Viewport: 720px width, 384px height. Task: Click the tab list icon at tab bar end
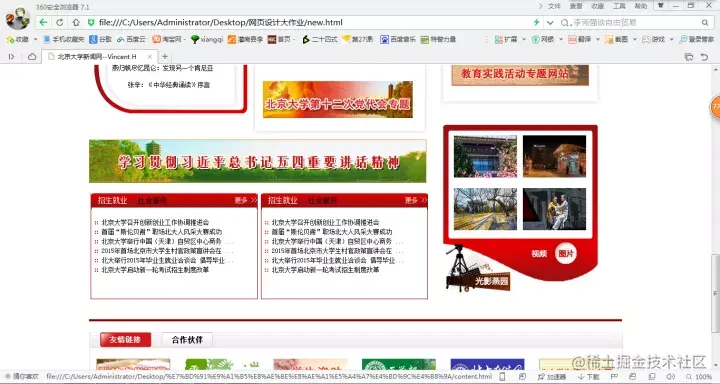pyautogui.click(x=688, y=56)
